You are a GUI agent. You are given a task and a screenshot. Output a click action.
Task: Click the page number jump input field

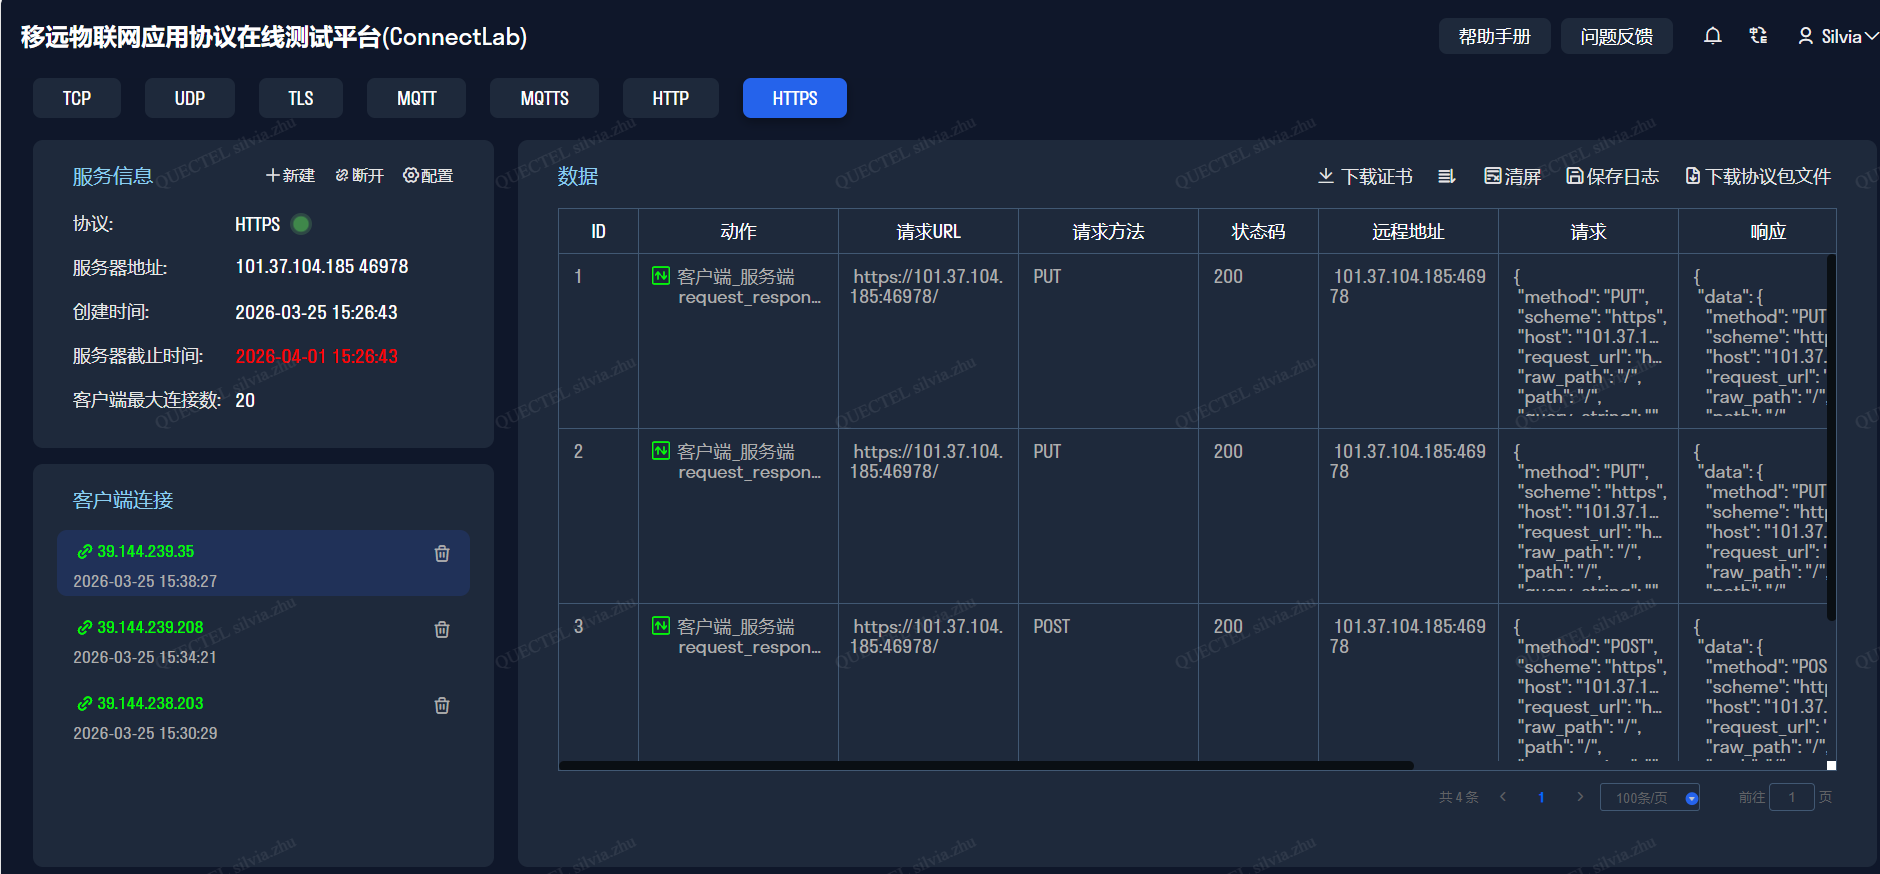coord(1791,797)
